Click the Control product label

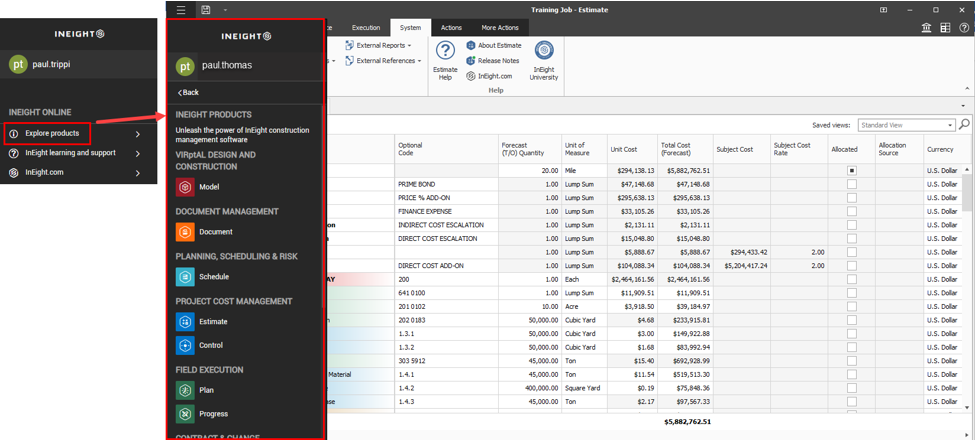(211, 345)
